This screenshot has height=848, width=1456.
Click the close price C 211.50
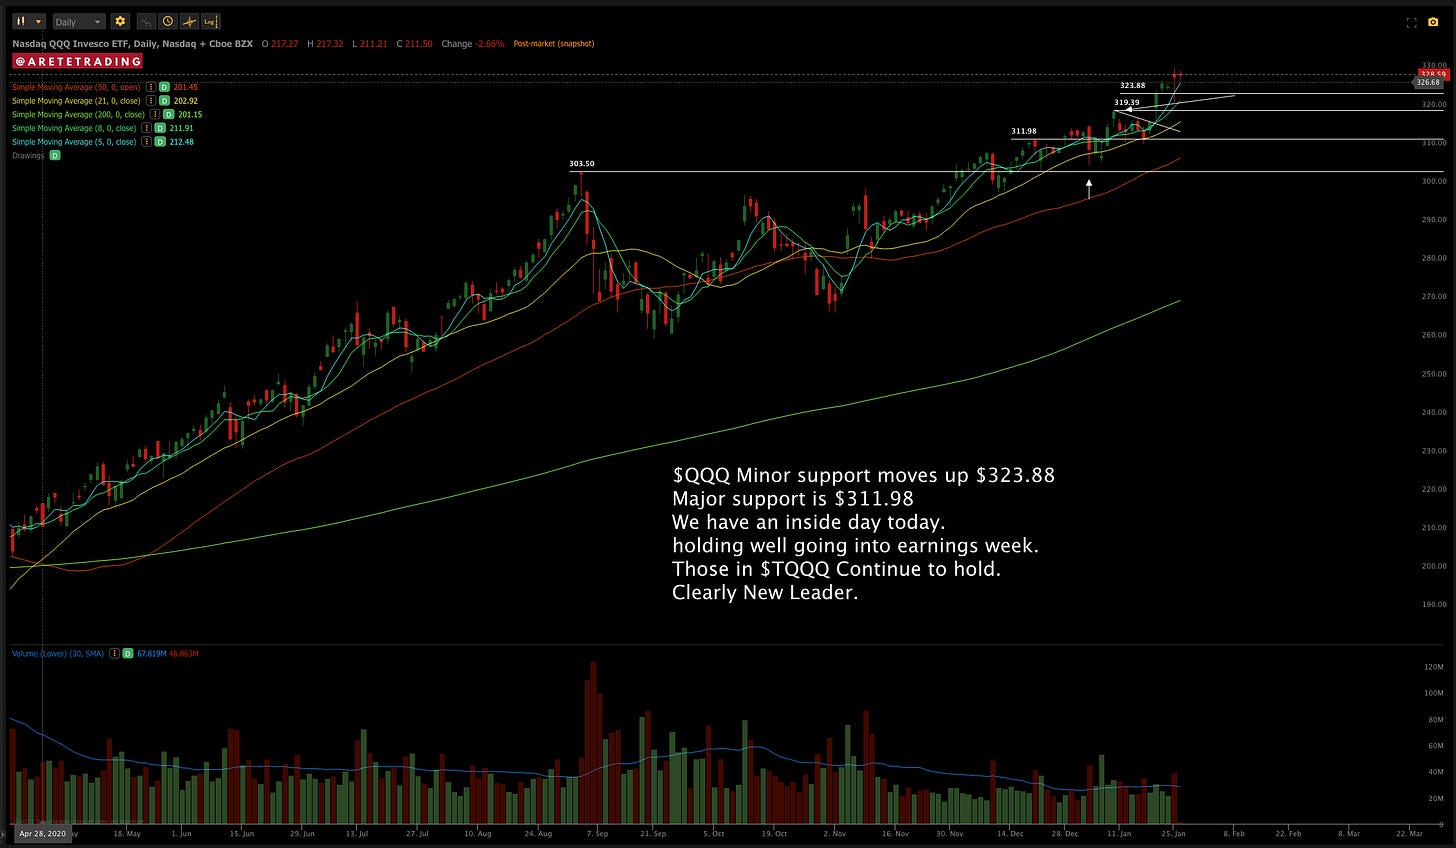[414, 44]
